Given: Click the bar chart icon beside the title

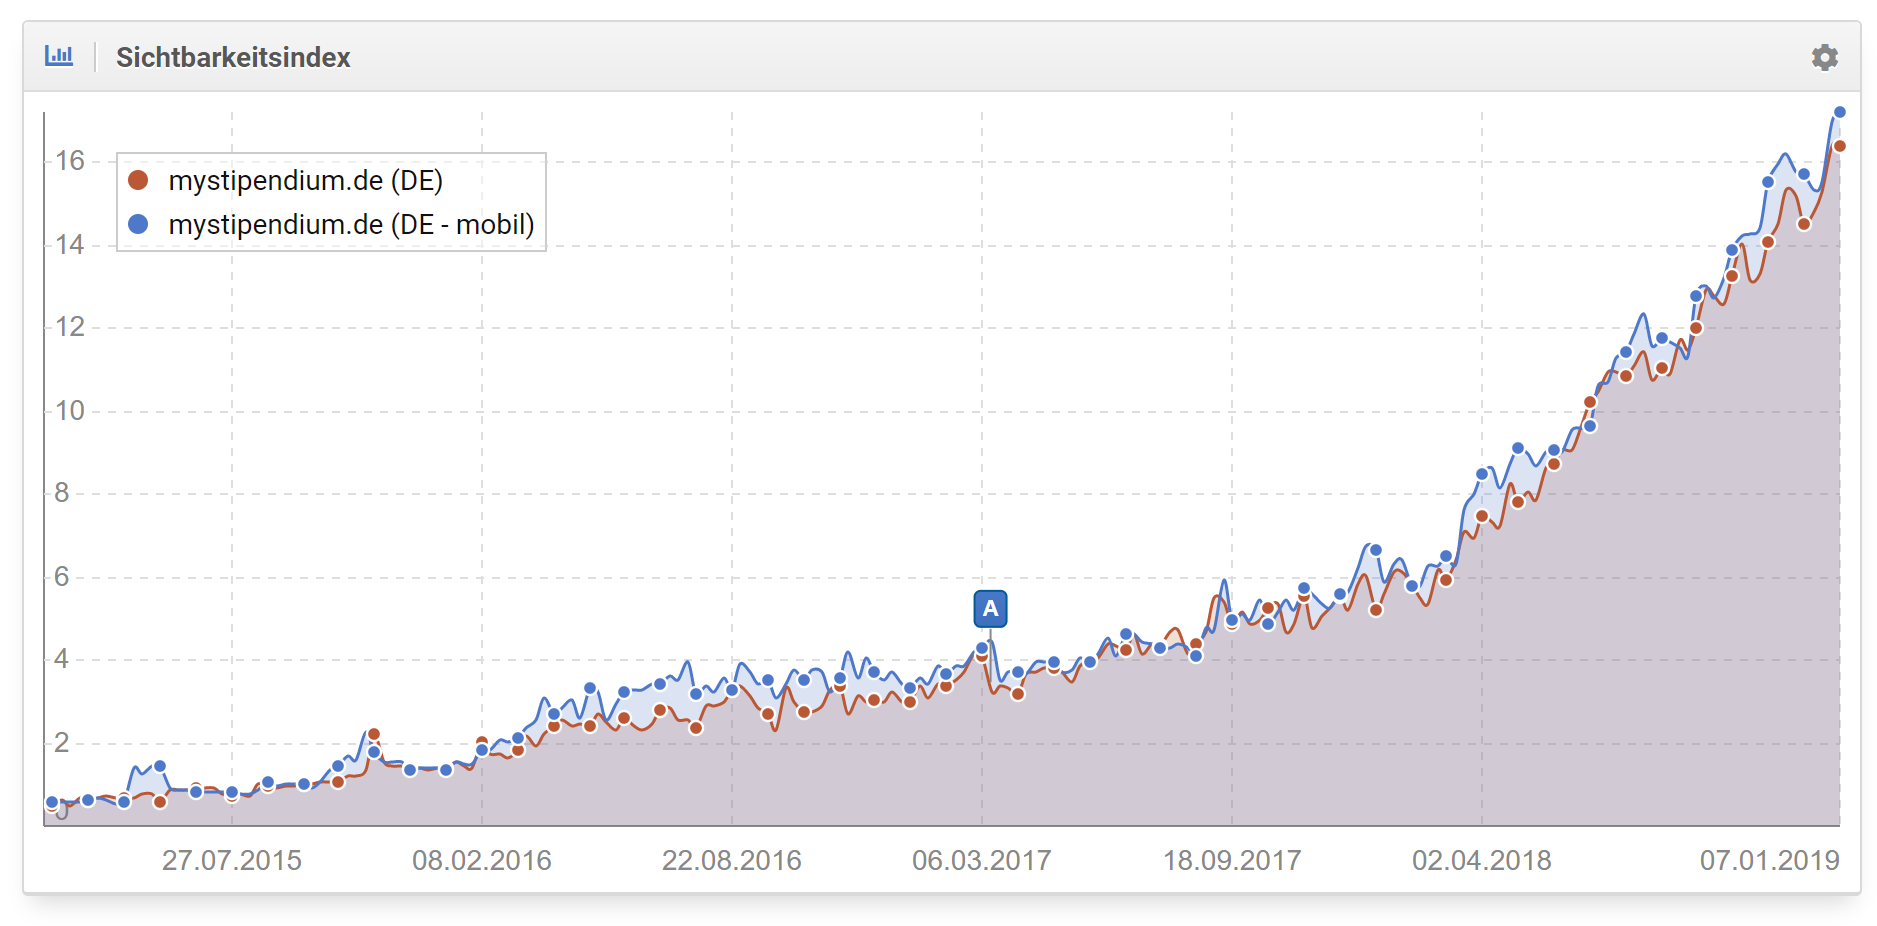Looking at the screenshot, I should (59, 56).
